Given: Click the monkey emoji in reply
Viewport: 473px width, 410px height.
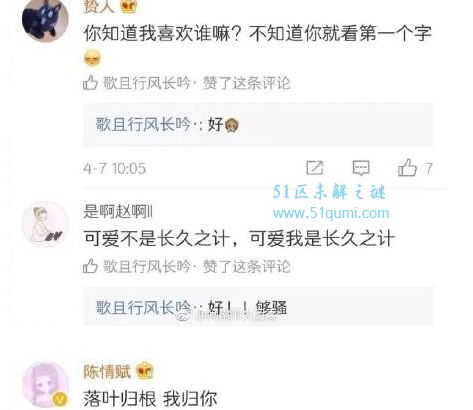Looking at the screenshot, I should coord(232,126).
